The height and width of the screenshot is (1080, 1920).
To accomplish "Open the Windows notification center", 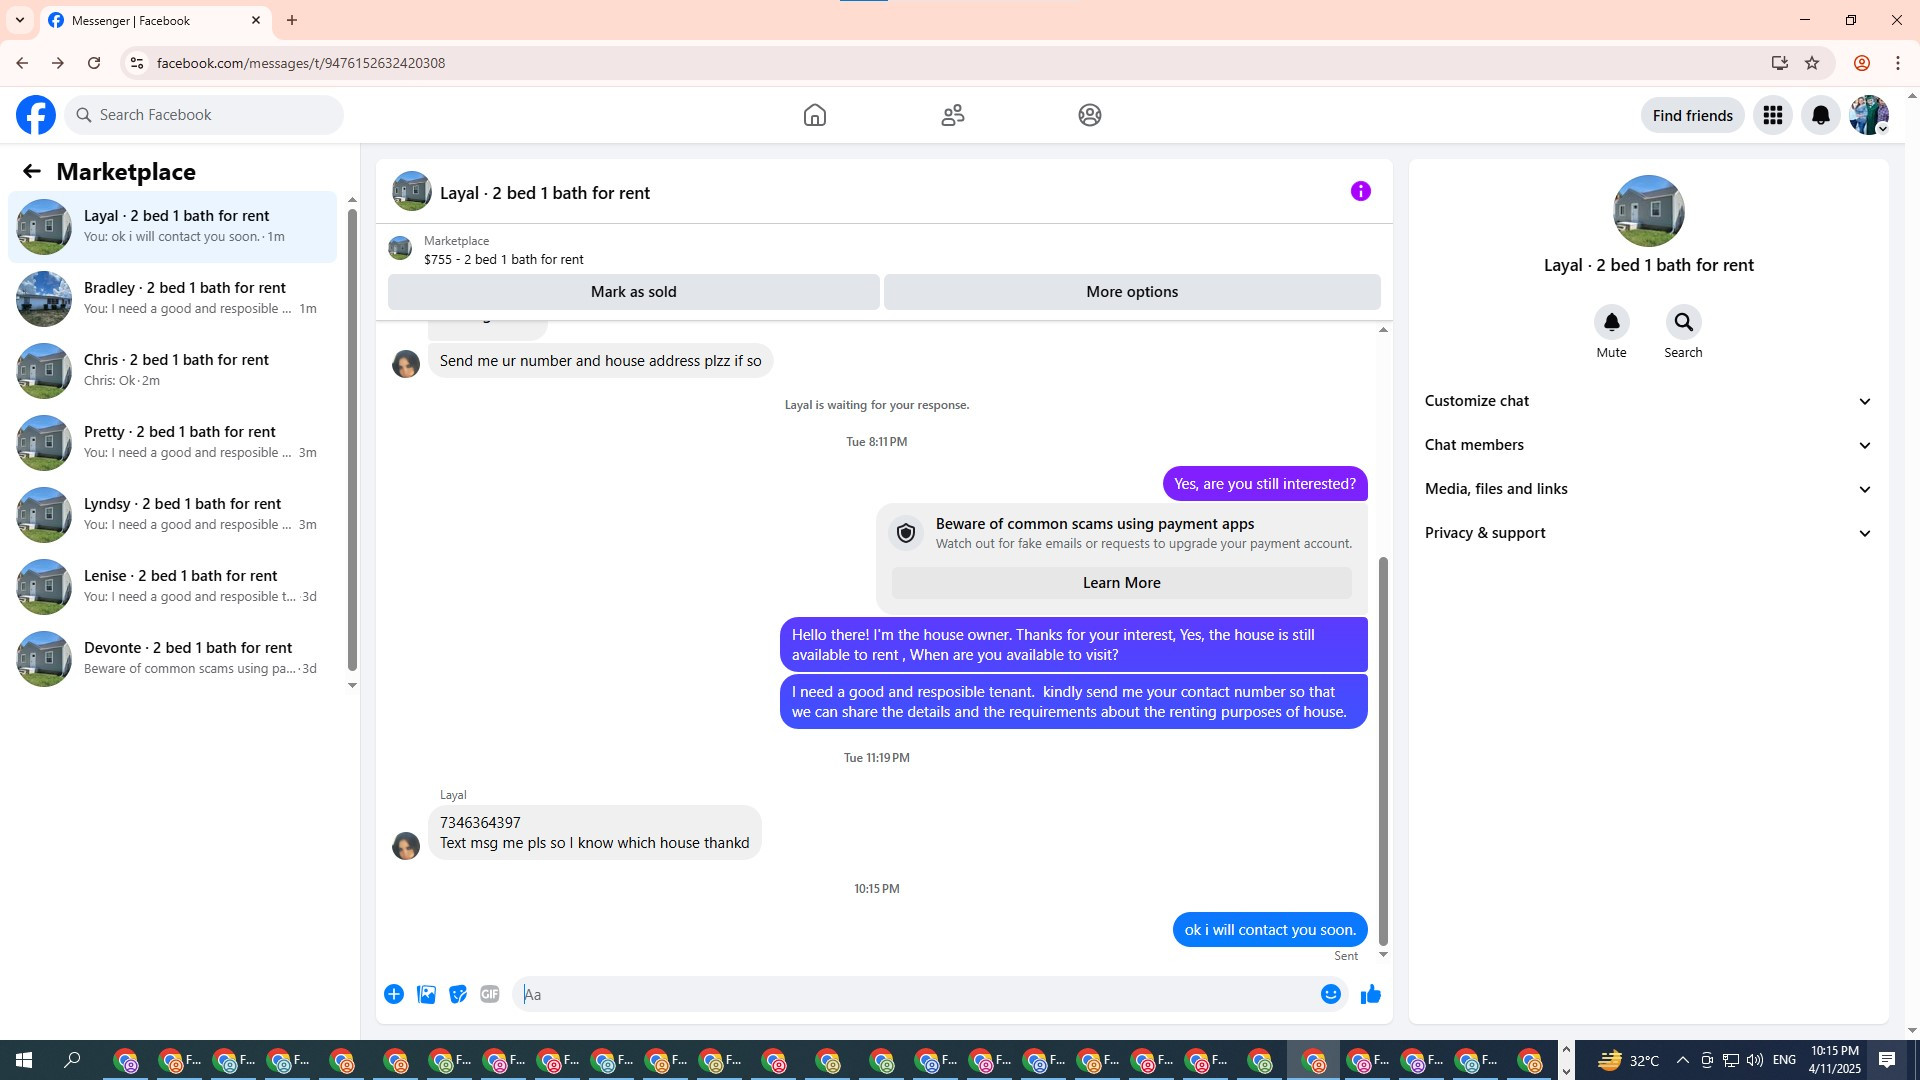I will pyautogui.click(x=1888, y=1060).
